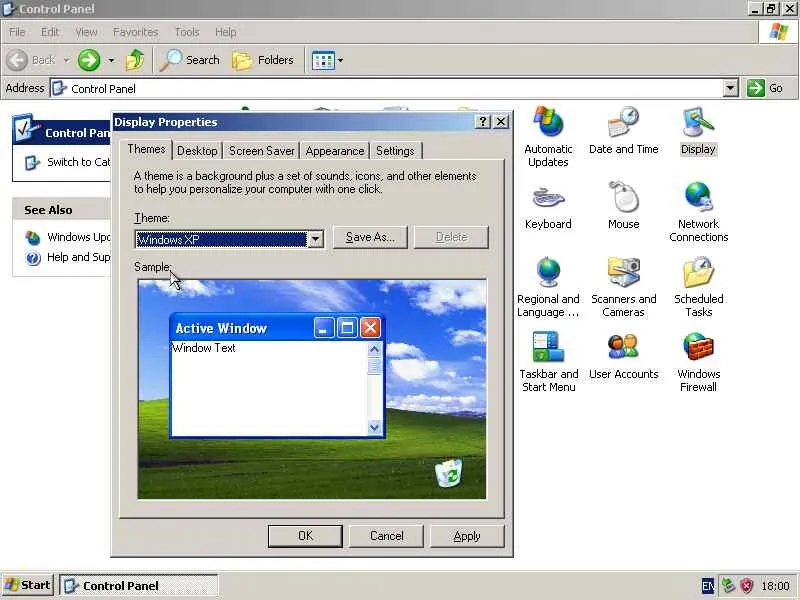This screenshot has height=600, width=800.
Task: Click the Control Panel taskbar button
Action: tap(139, 585)
